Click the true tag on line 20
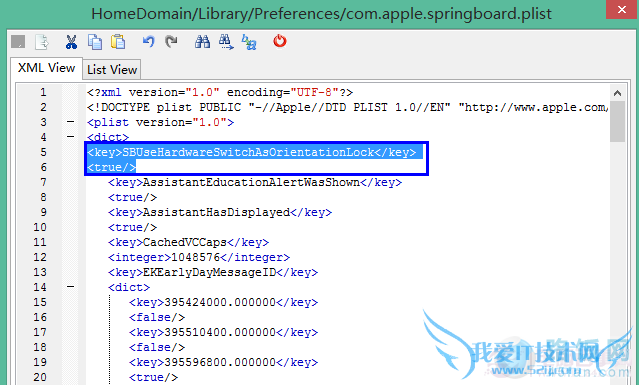Screen dimensions: 639x385 pyautogui.click(x=153, y=378)
